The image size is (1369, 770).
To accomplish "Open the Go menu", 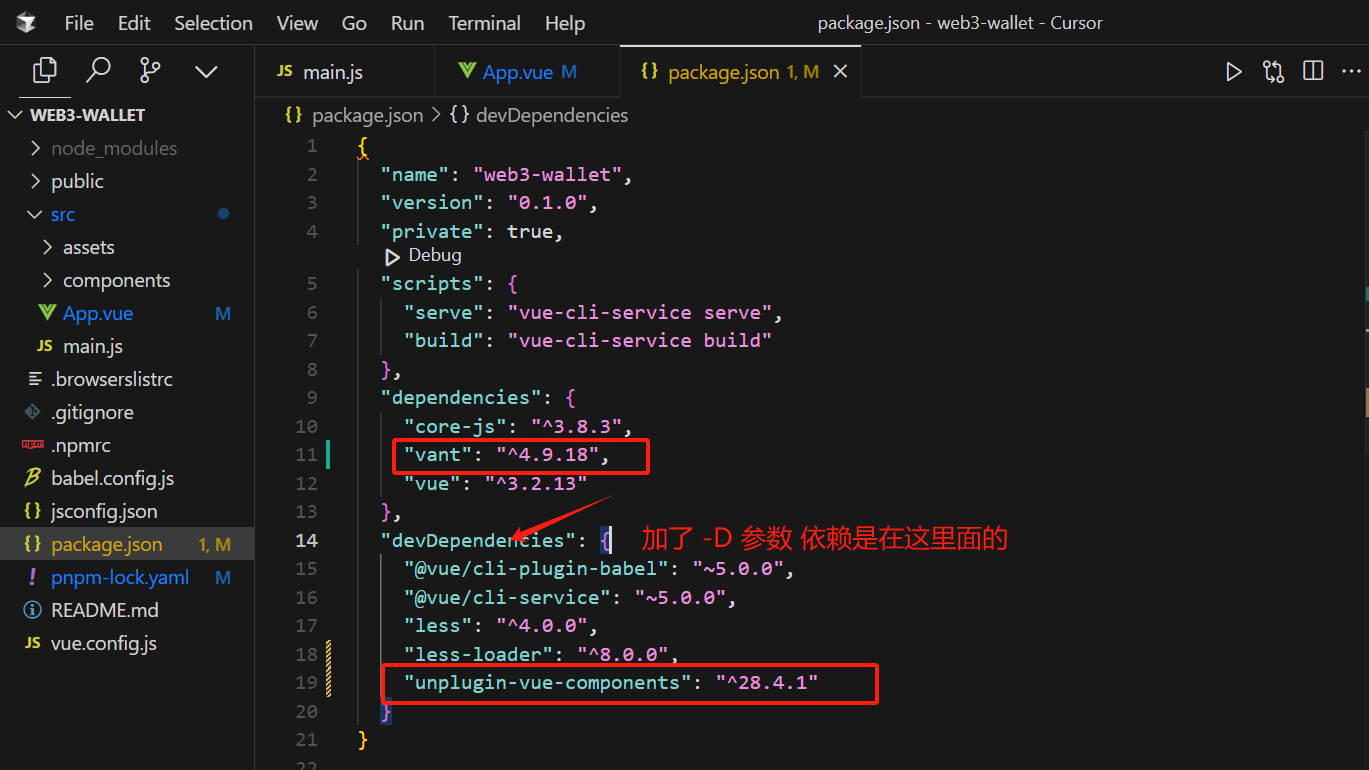I will pos(354,23).
